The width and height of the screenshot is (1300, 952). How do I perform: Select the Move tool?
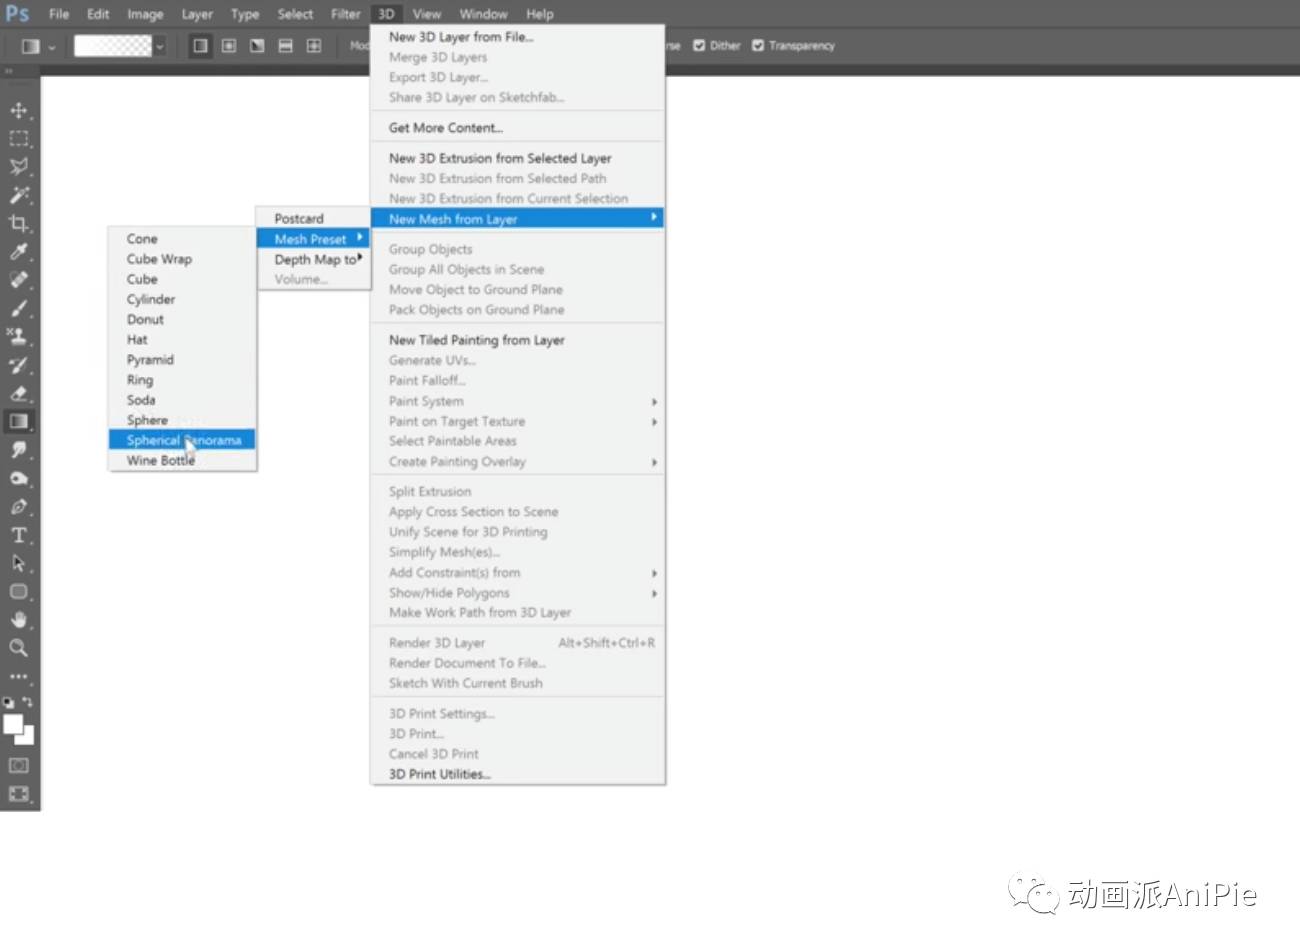(19, 110)
